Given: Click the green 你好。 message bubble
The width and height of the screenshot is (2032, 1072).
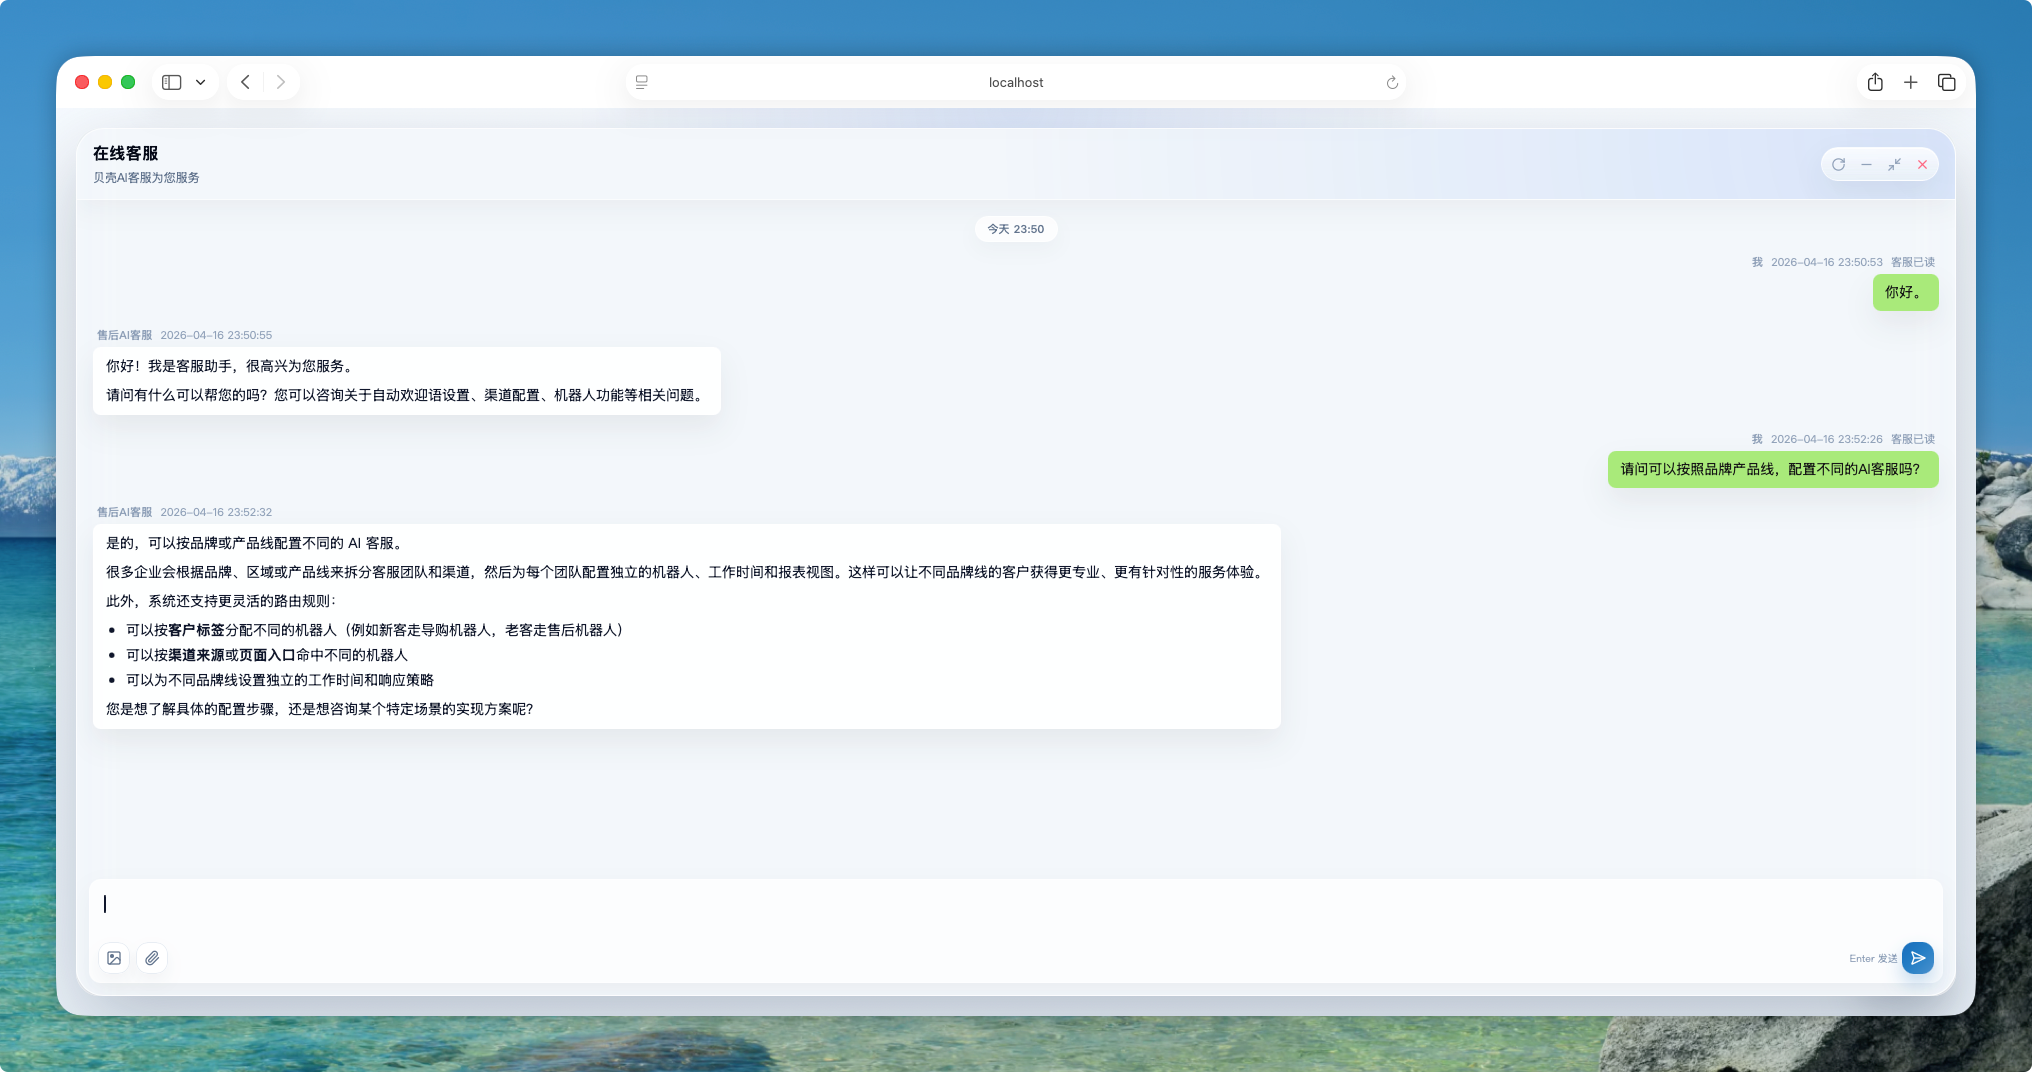Looking at the screenshot, I should pos(1904,292).
